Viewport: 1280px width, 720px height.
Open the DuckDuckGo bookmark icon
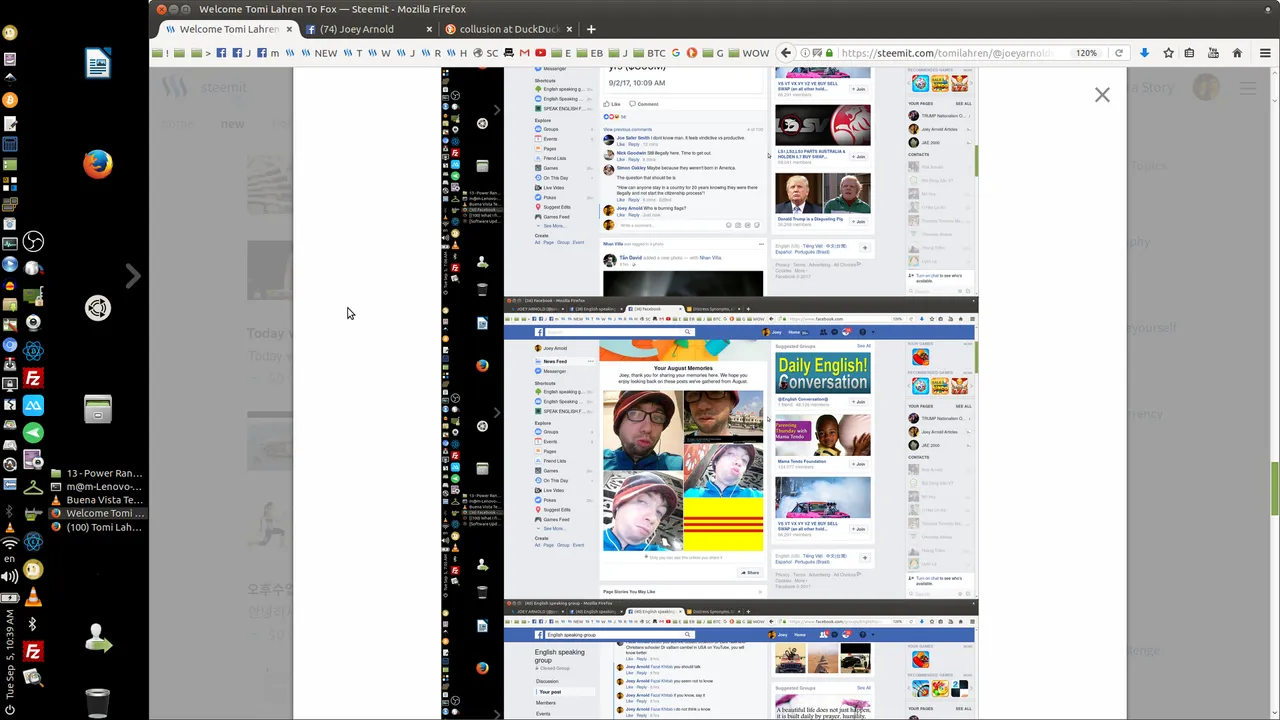tap(691, 53)
